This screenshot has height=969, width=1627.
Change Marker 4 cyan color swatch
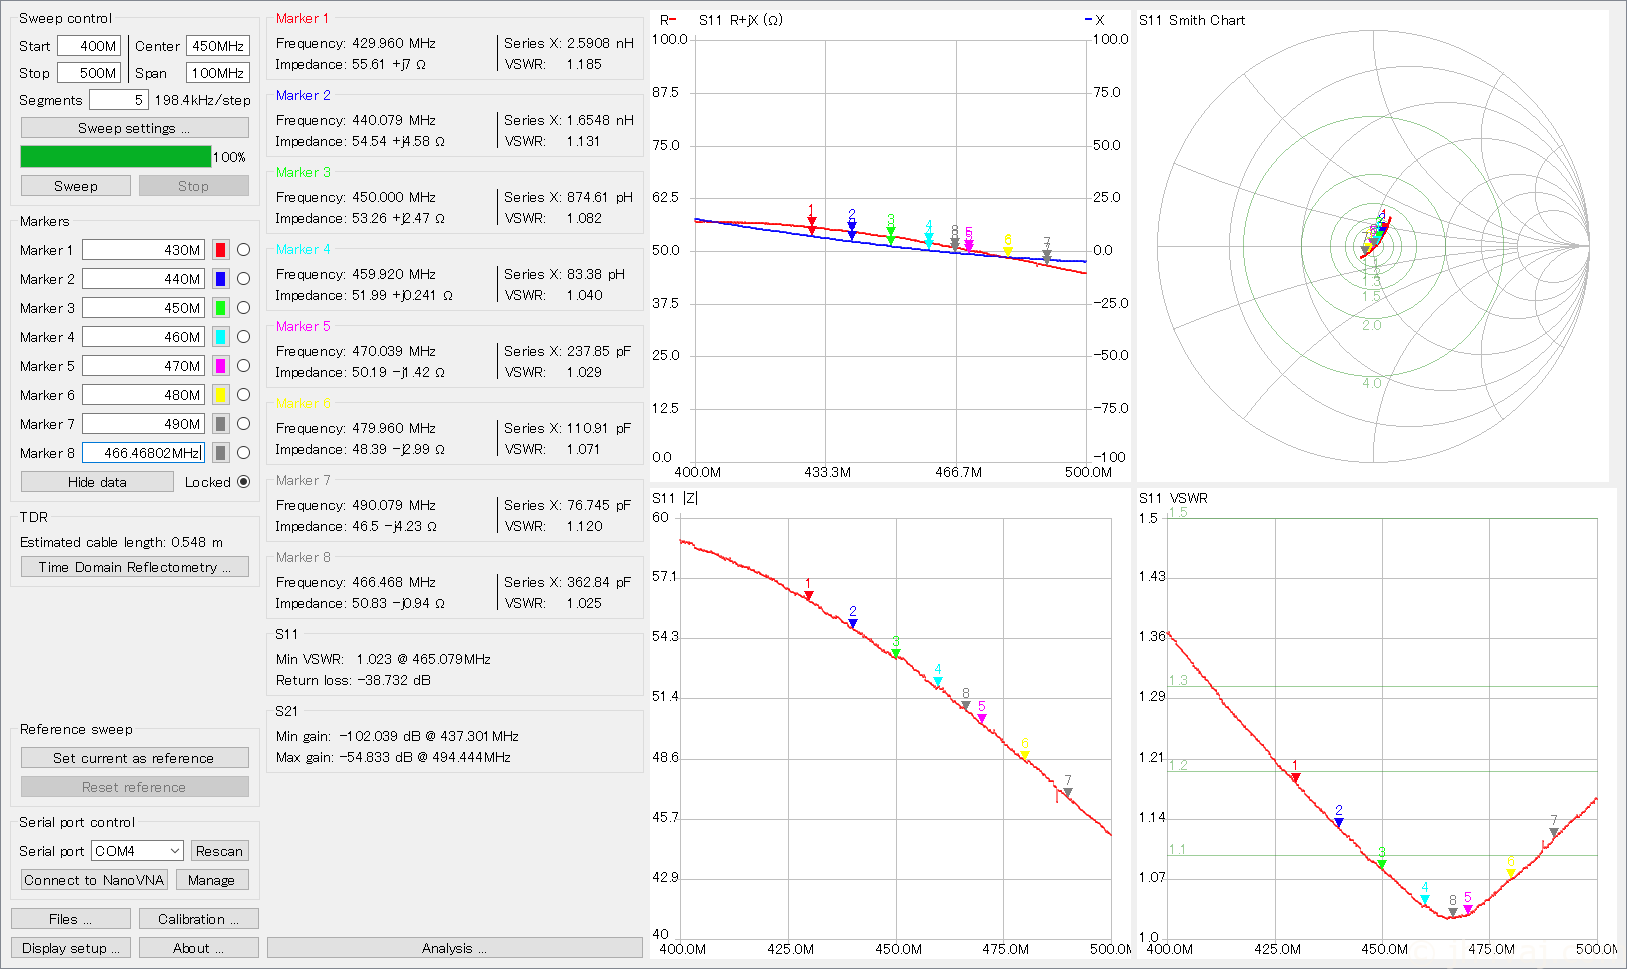coord(220,337)
